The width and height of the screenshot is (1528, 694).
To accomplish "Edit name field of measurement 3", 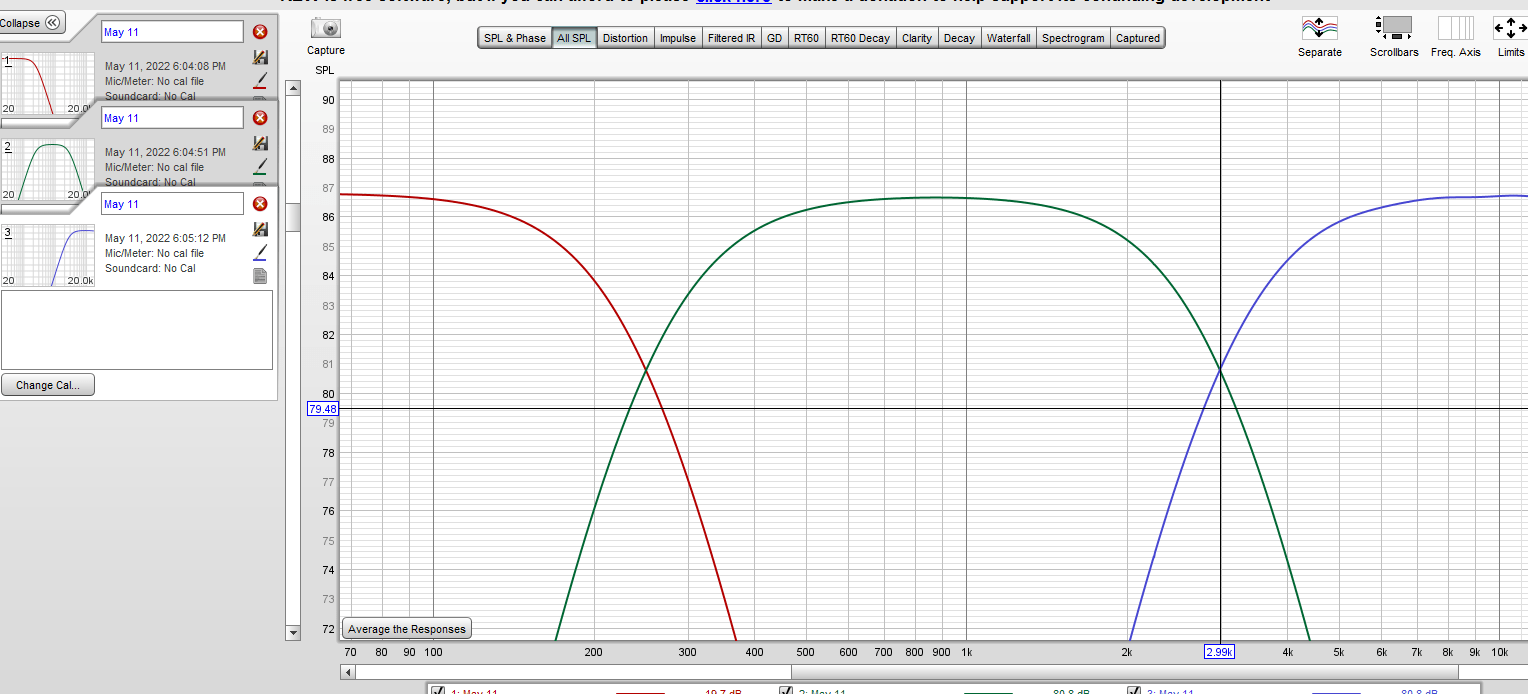I will 172,204.
